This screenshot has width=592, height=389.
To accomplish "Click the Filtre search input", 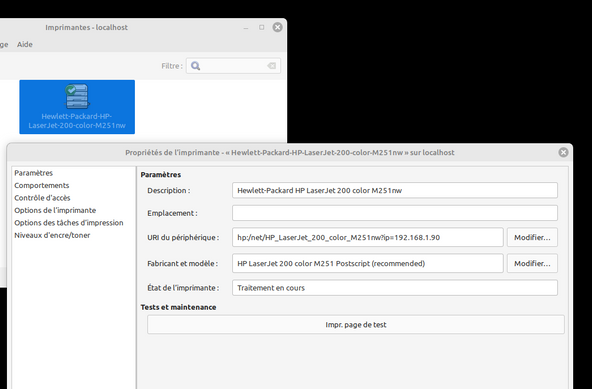I will [x=233, y=66].
